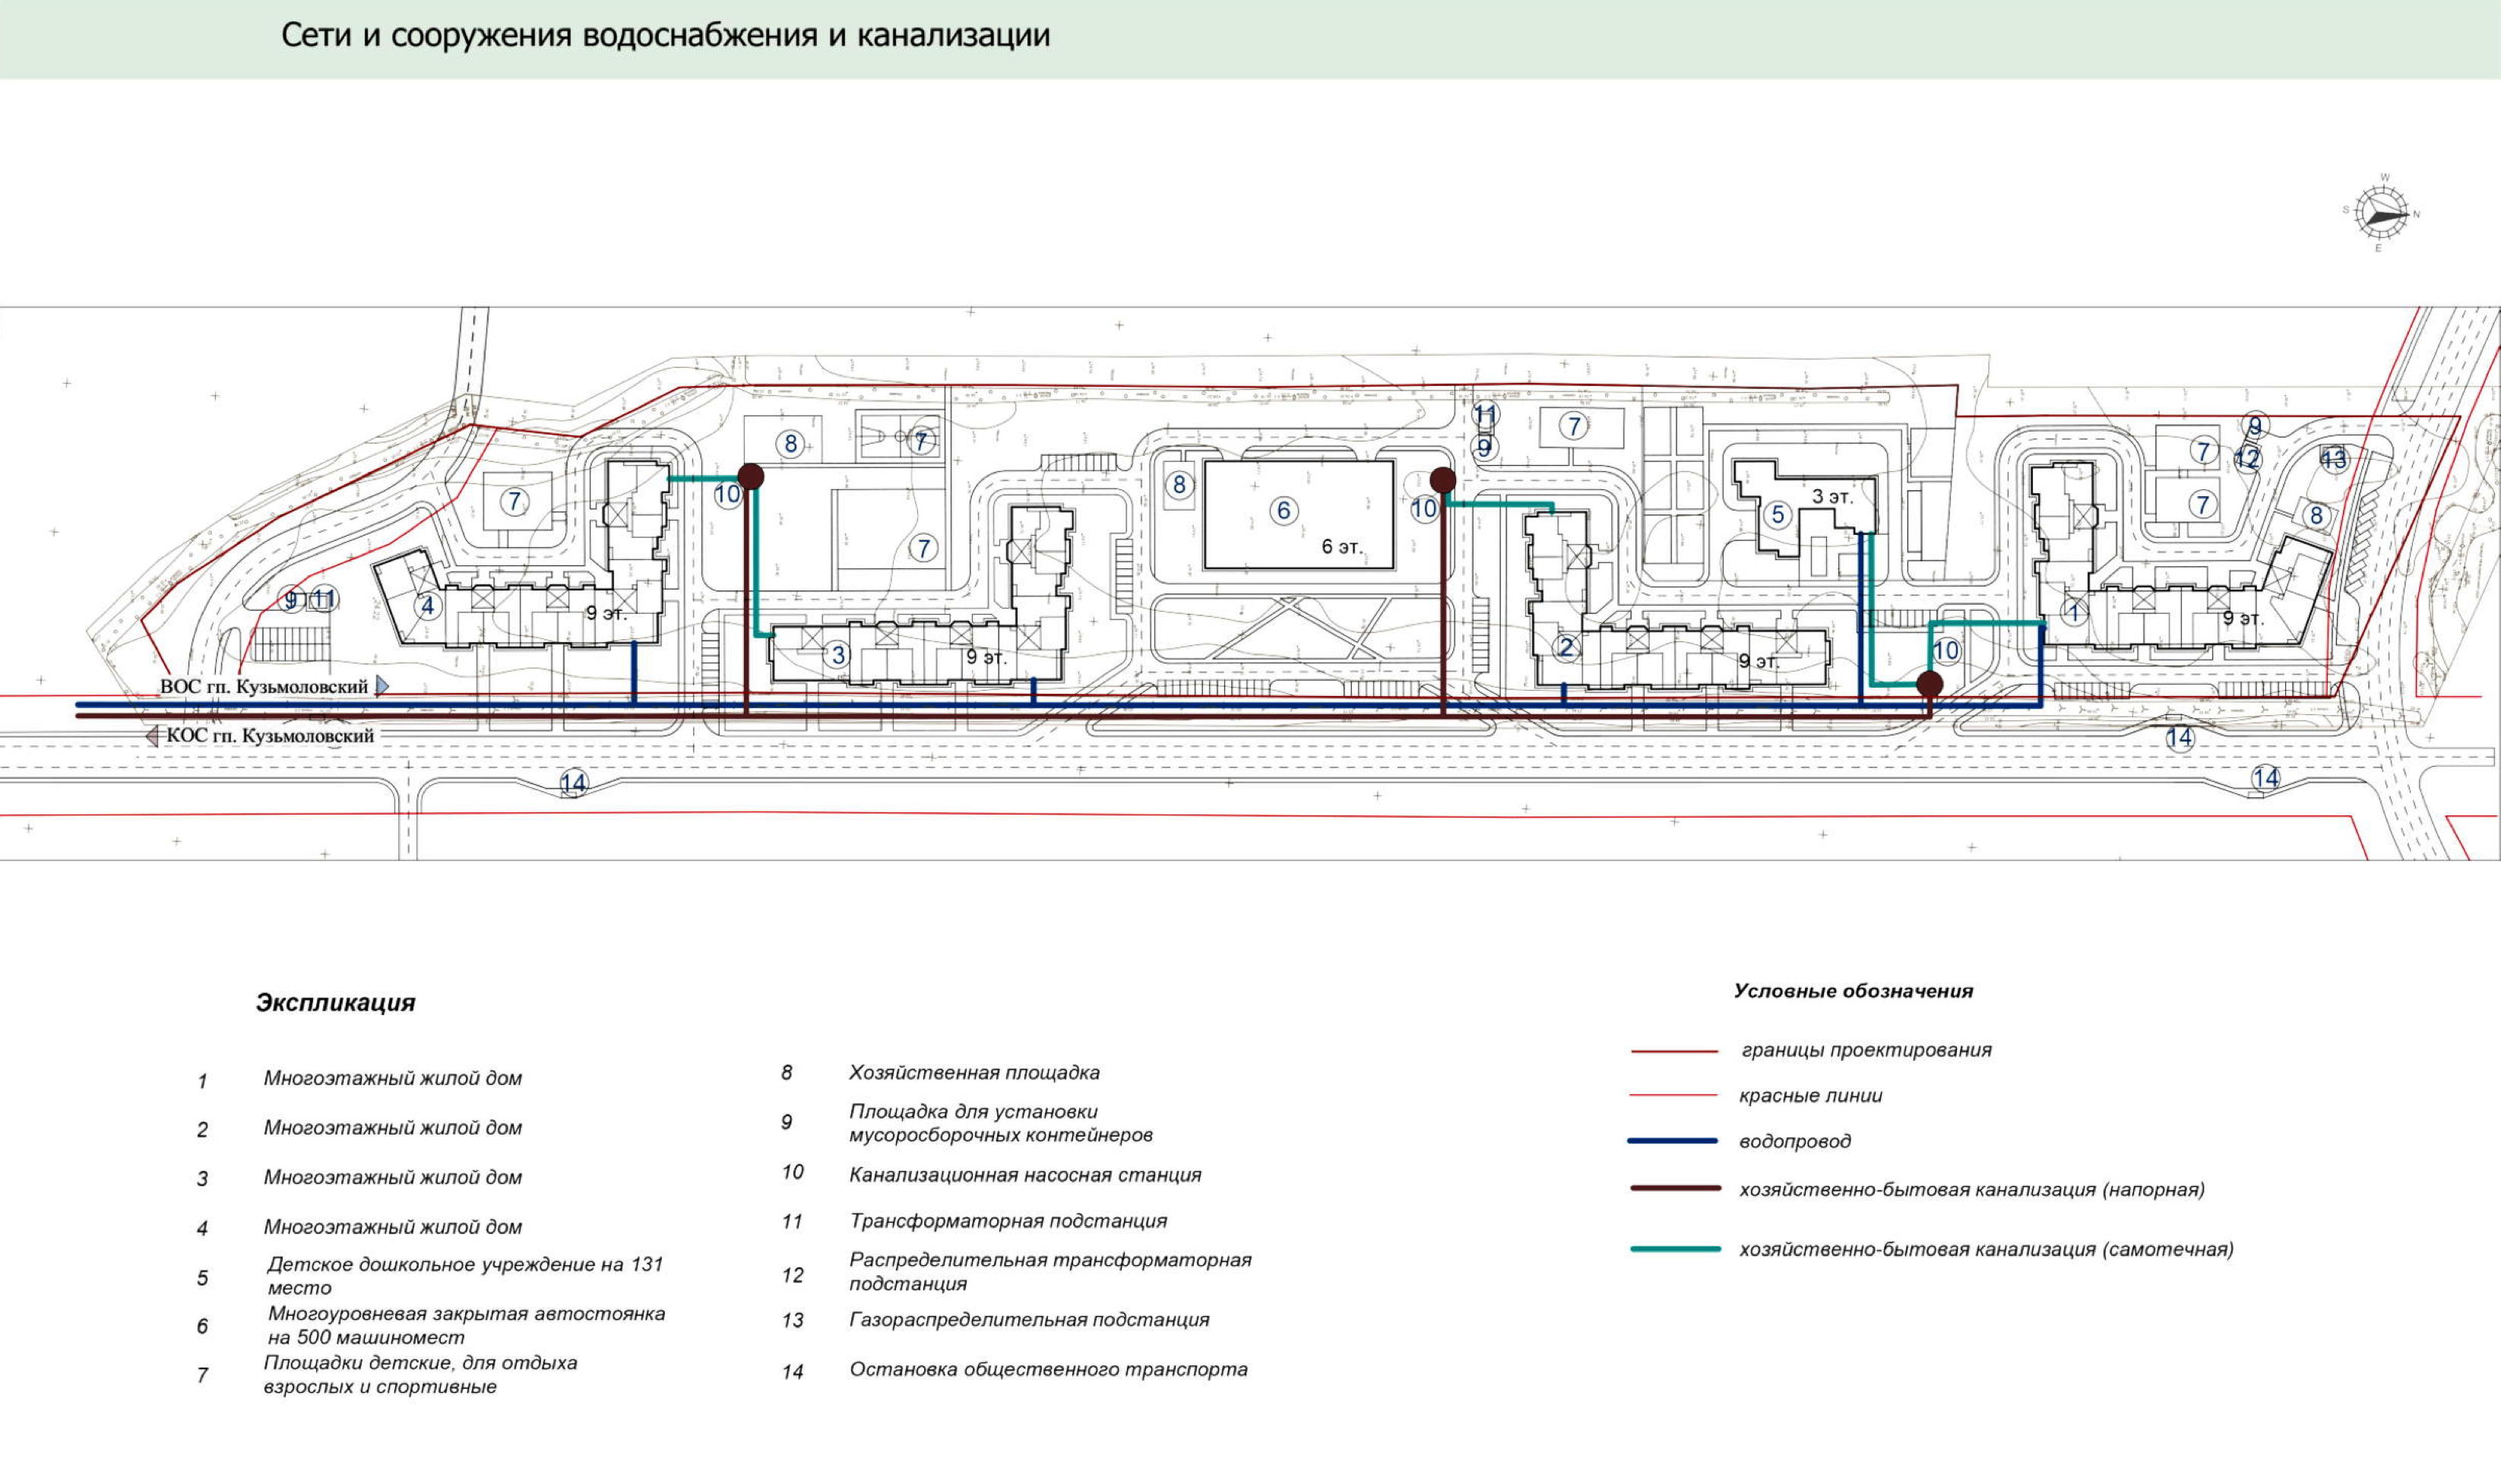Click the Остановка общественного транспорта entry
Image resolution: width=2501 pixels, height=1484 pixels.
point(1048,1369)
